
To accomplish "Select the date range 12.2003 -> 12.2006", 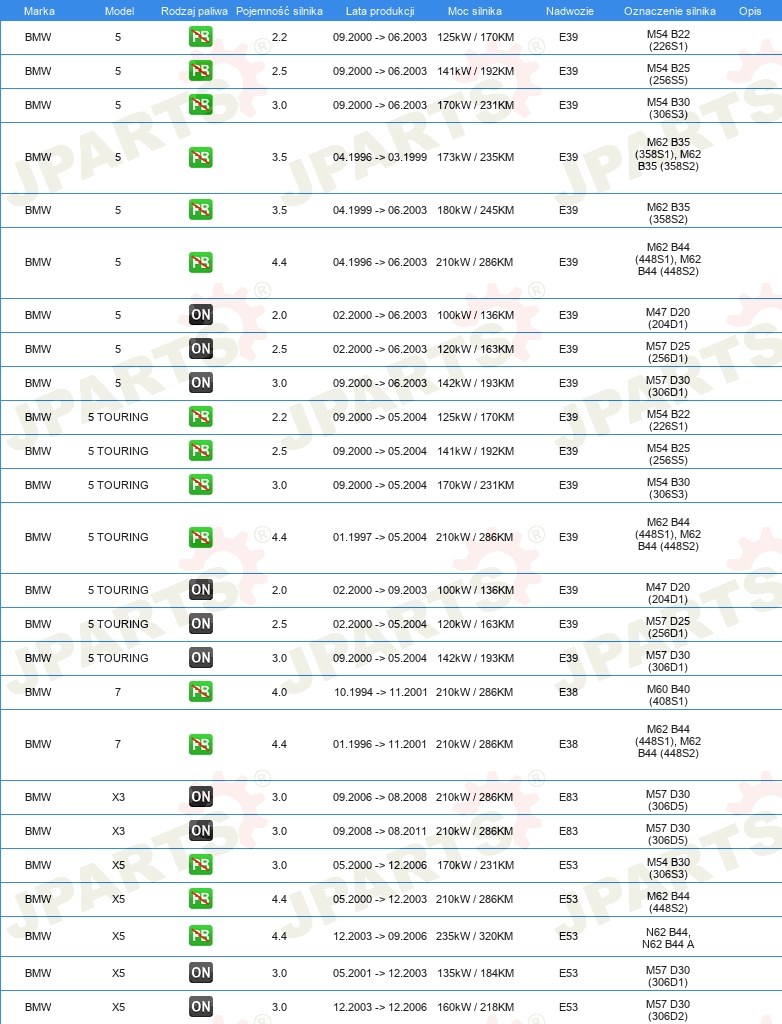I will 380,1007.
